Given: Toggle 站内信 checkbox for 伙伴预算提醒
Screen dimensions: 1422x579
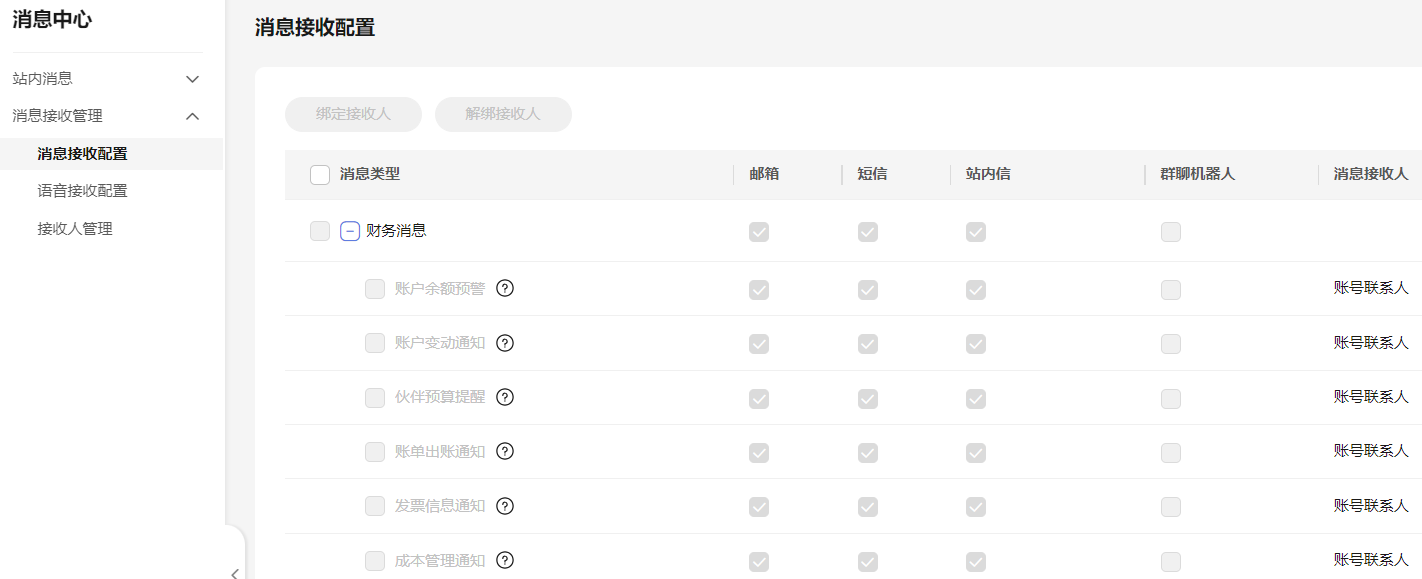Looking at the screenshot, I should point(976,399).
